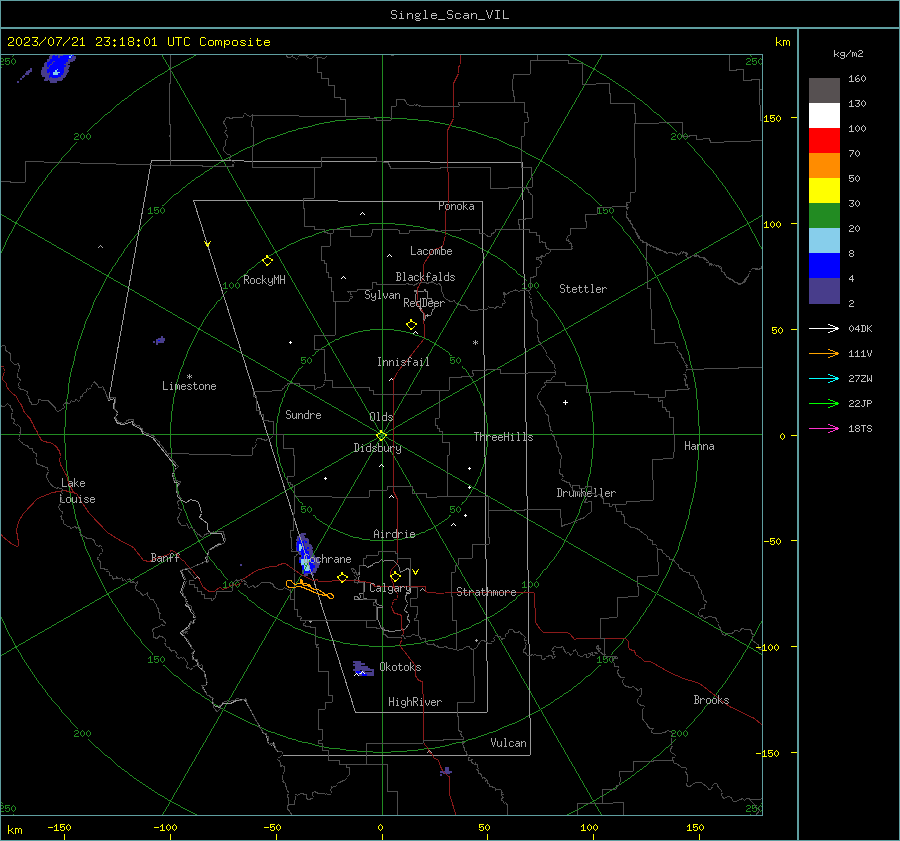This screenshot has width=900, height=841.
Task: Click the Okotoks city label
Action: [400, 667]
